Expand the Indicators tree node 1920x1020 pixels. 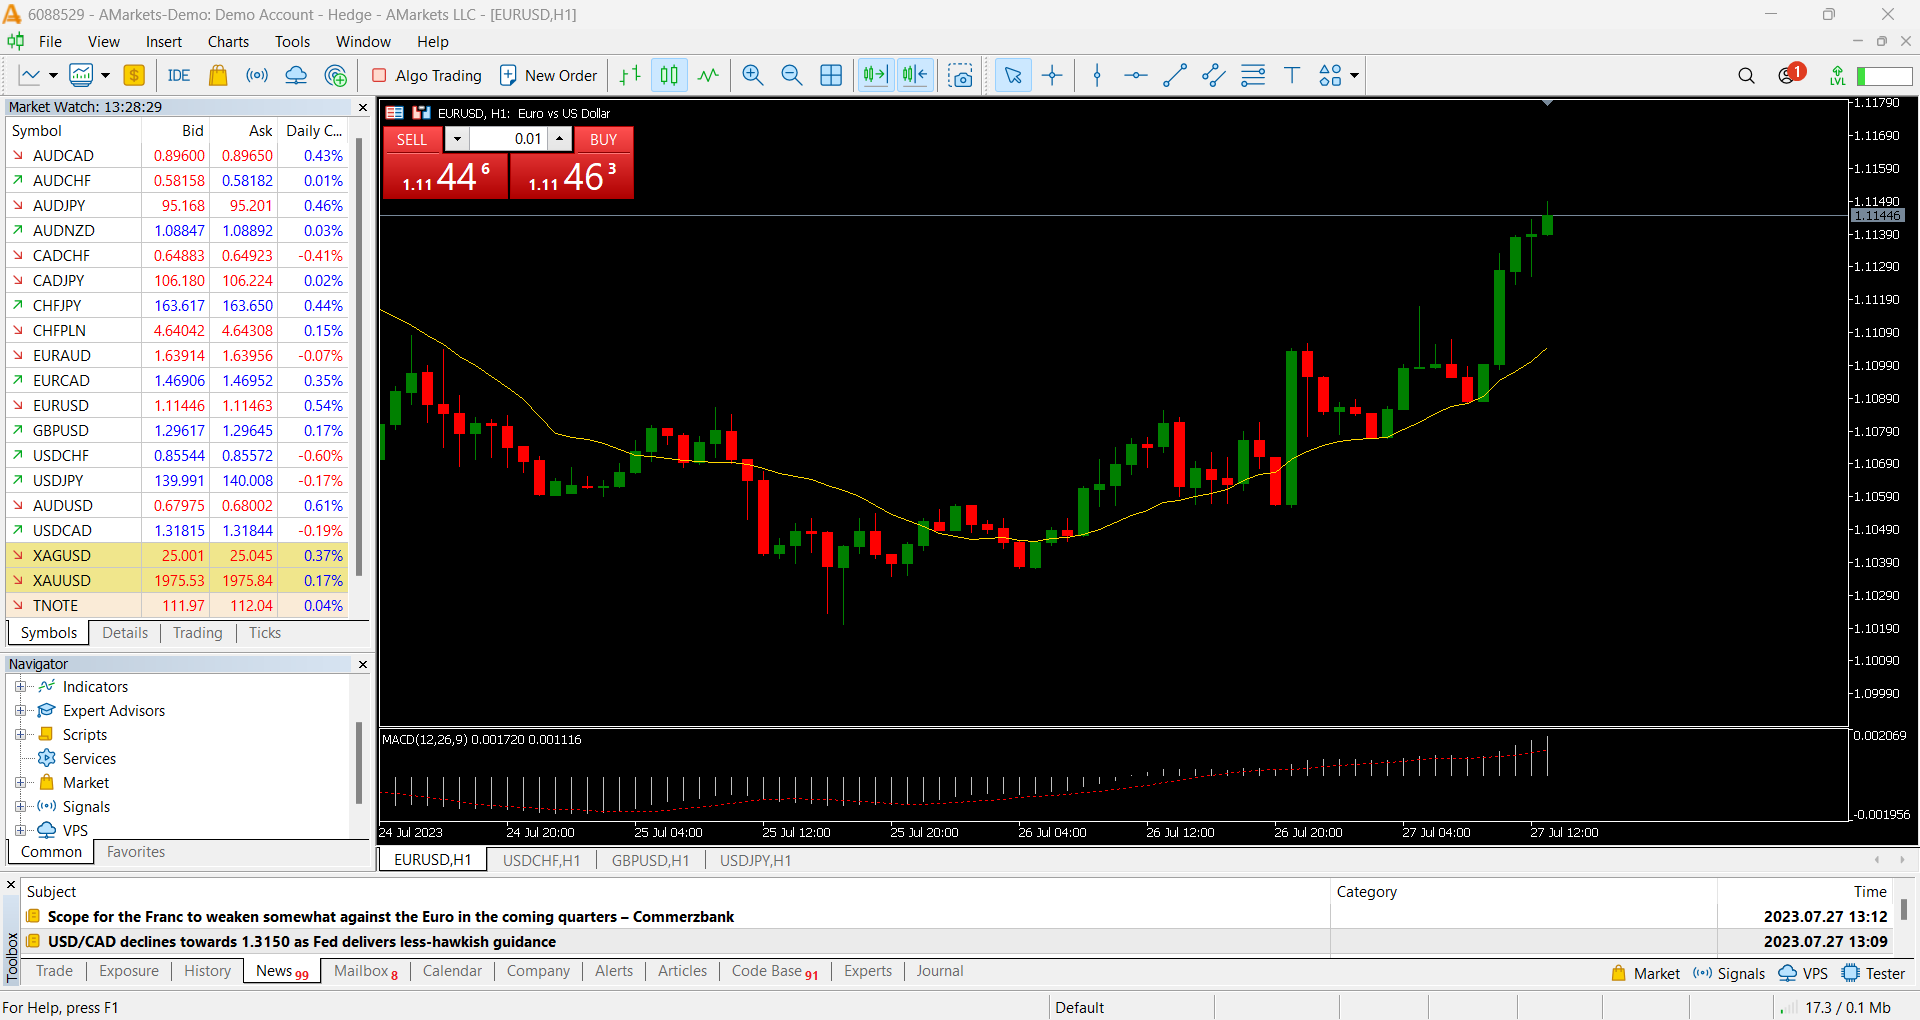pyautogui.click(x=20, y=686)
